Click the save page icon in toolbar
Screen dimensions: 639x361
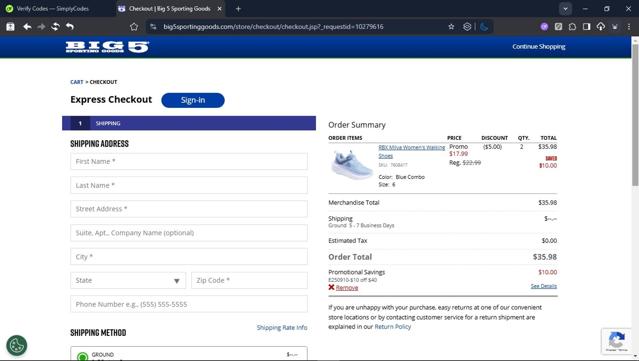pos(11,26)
